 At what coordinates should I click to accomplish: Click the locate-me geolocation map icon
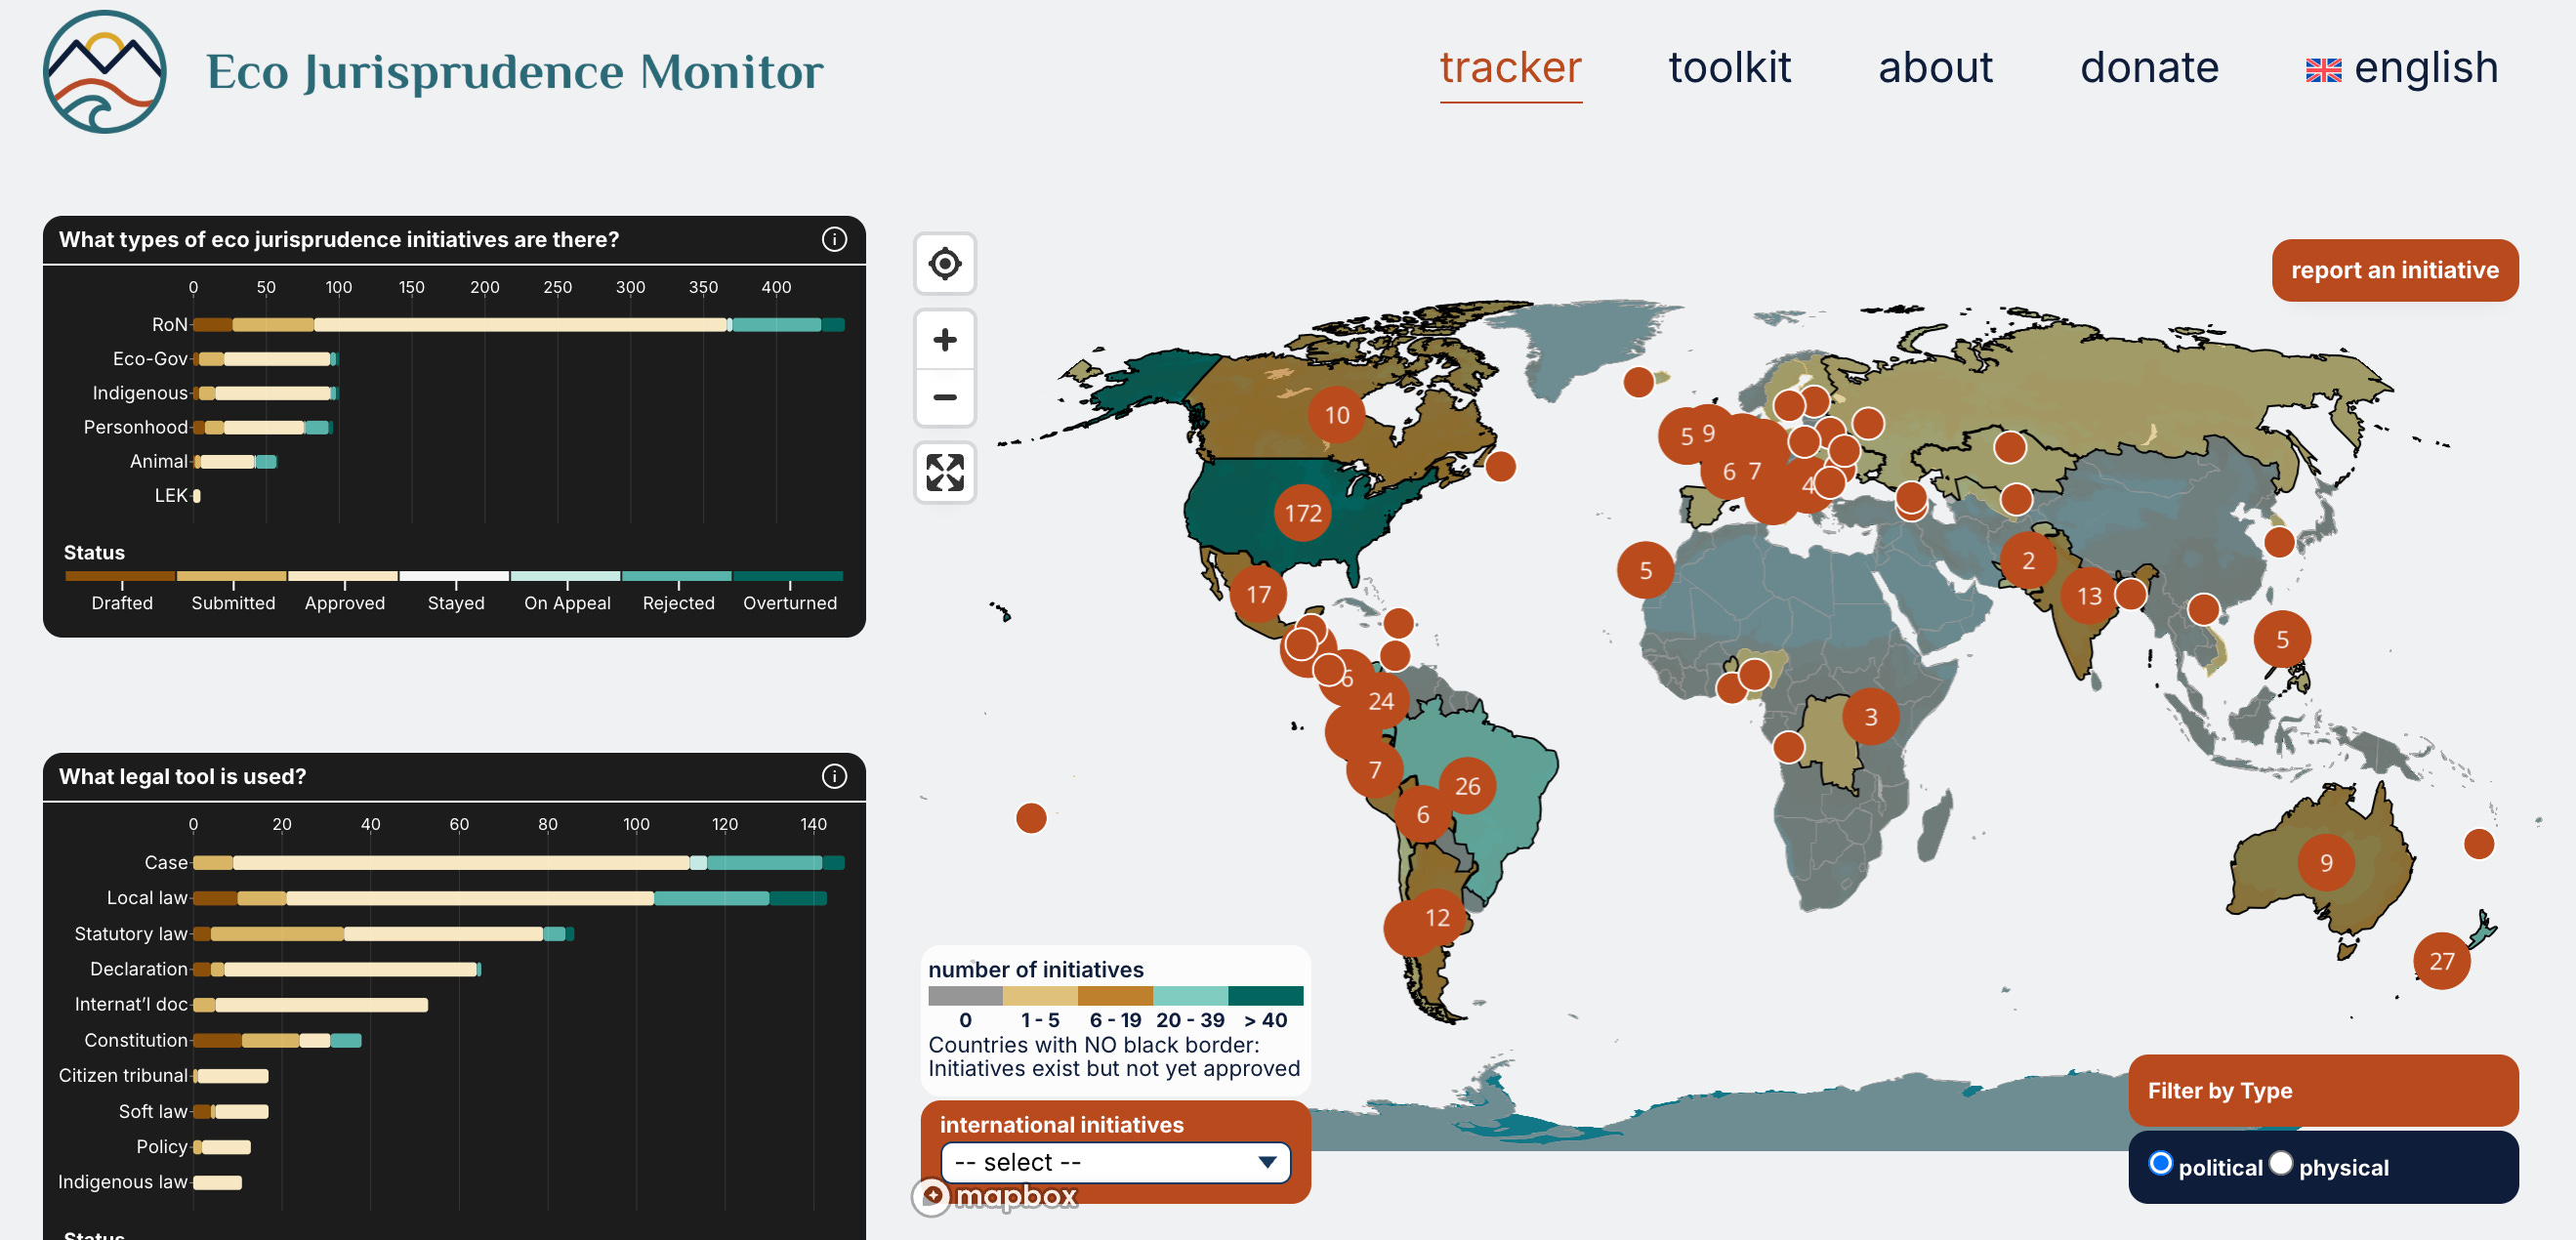pyautogui.click(x=944, y=264)
